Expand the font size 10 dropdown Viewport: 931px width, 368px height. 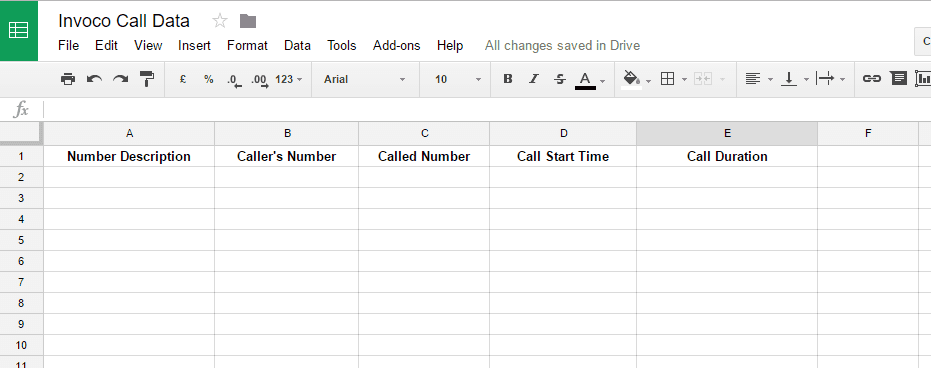pyautogui.click(x=458, y=79)
